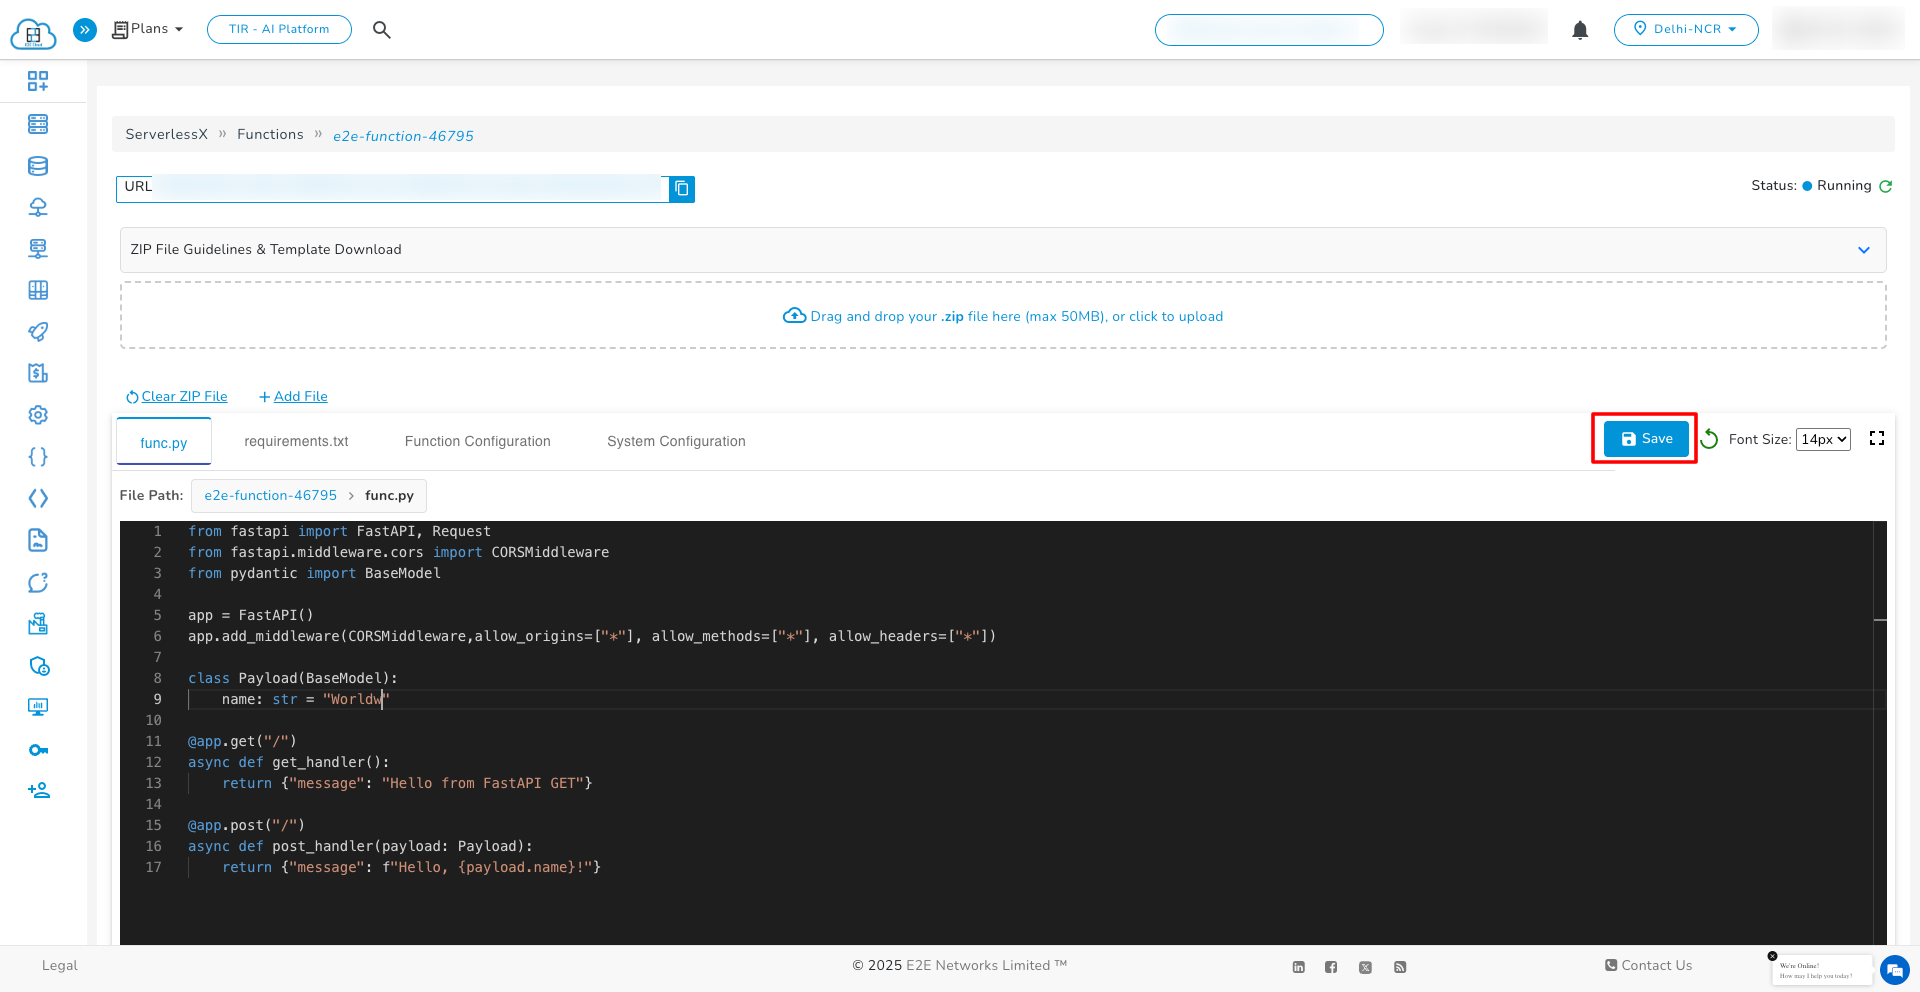Save the func.py code changes
The width and height of the screenshot is (1920, 992).
(1644, 438)
